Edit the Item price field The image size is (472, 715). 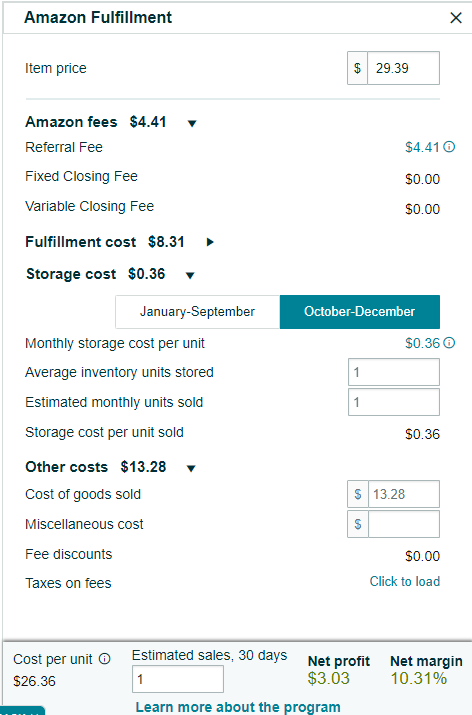pyautogui.click(x=403, y=68)
